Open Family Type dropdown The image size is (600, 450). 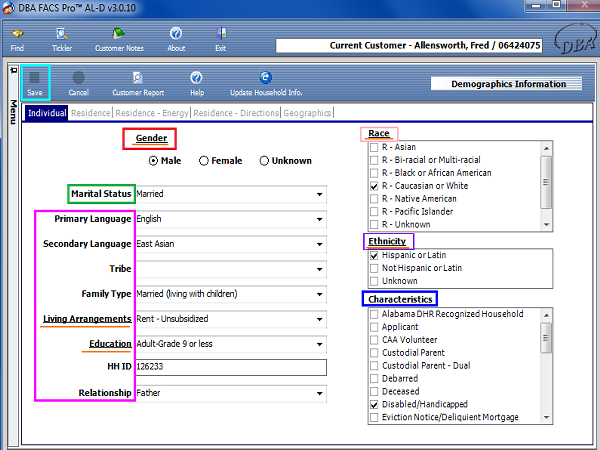click(x=320, y=294)
